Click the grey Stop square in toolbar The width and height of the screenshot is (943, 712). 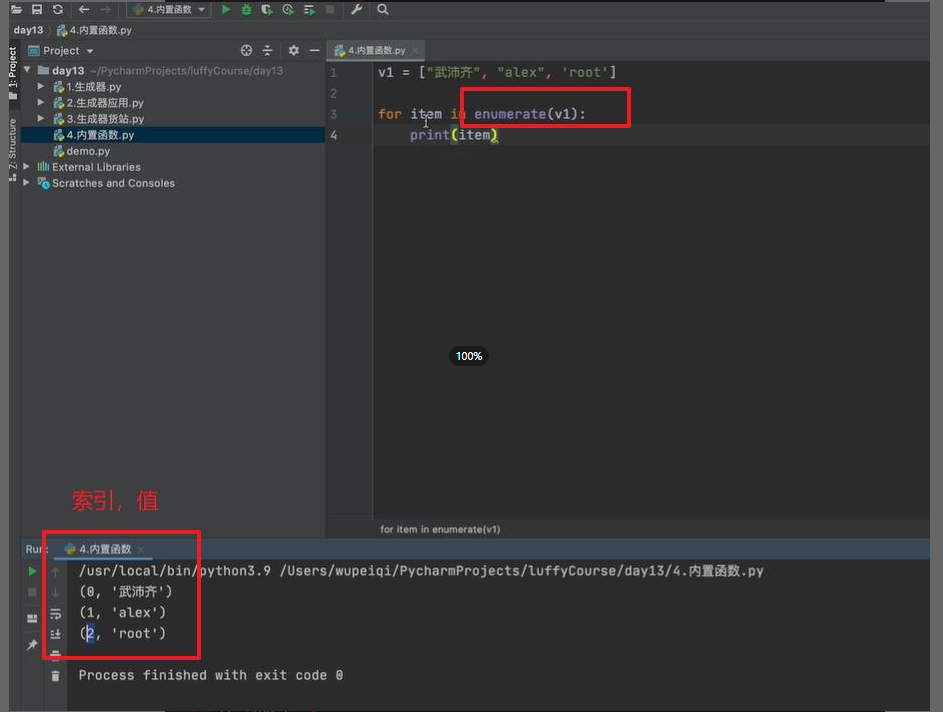(330, 10)
